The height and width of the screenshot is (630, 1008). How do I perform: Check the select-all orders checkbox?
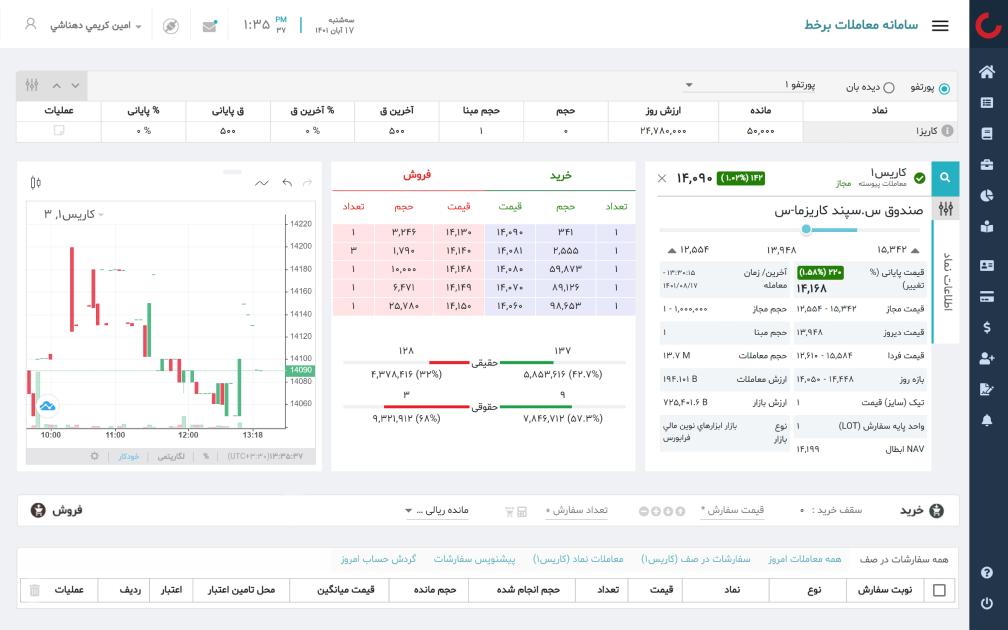(938, 591)
